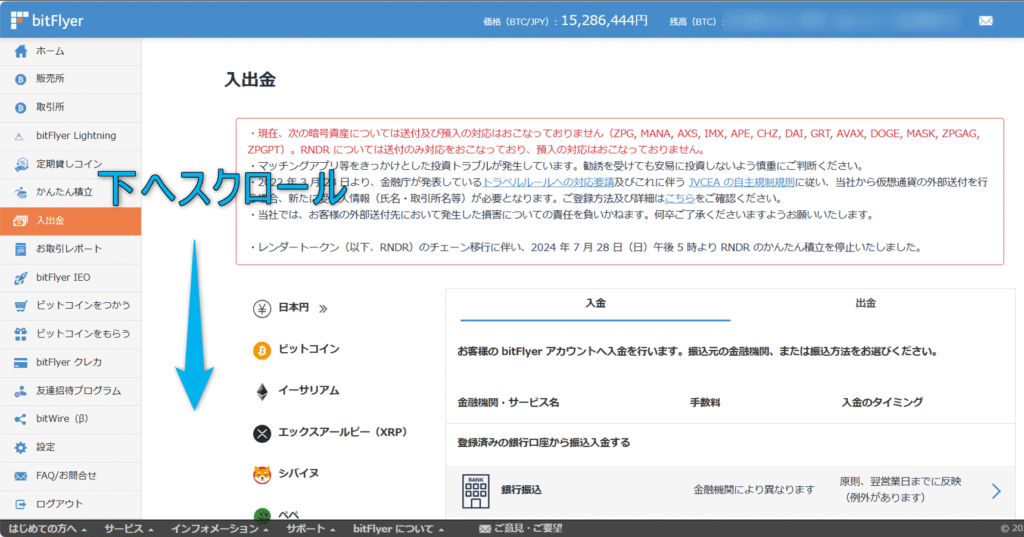Expand インフォメーション footer menu
This screenshot has height=537, width=1024.
tap(219, 529)
